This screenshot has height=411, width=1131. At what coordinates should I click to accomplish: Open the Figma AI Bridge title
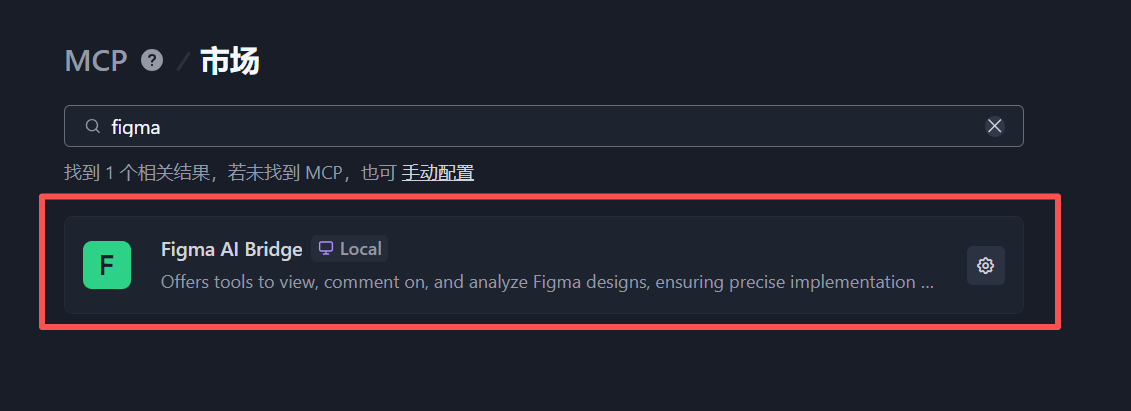tap(231, 249)
